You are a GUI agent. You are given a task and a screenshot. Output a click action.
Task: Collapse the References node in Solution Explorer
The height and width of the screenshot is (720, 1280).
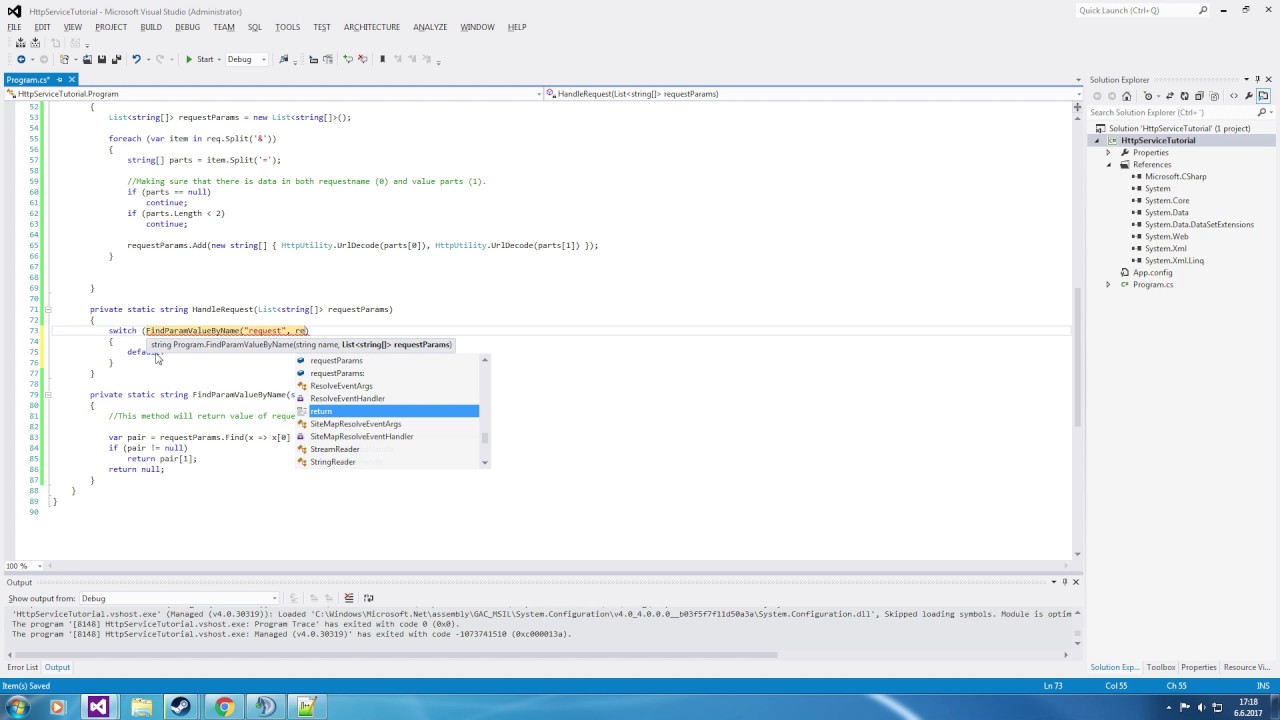(1108, 164)
